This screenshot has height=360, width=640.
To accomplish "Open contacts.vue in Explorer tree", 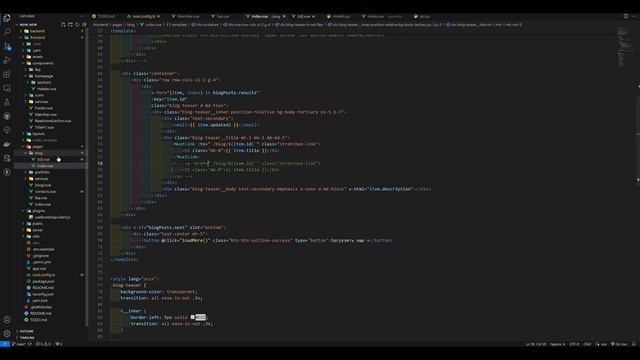I will click(x=45, y=191).
